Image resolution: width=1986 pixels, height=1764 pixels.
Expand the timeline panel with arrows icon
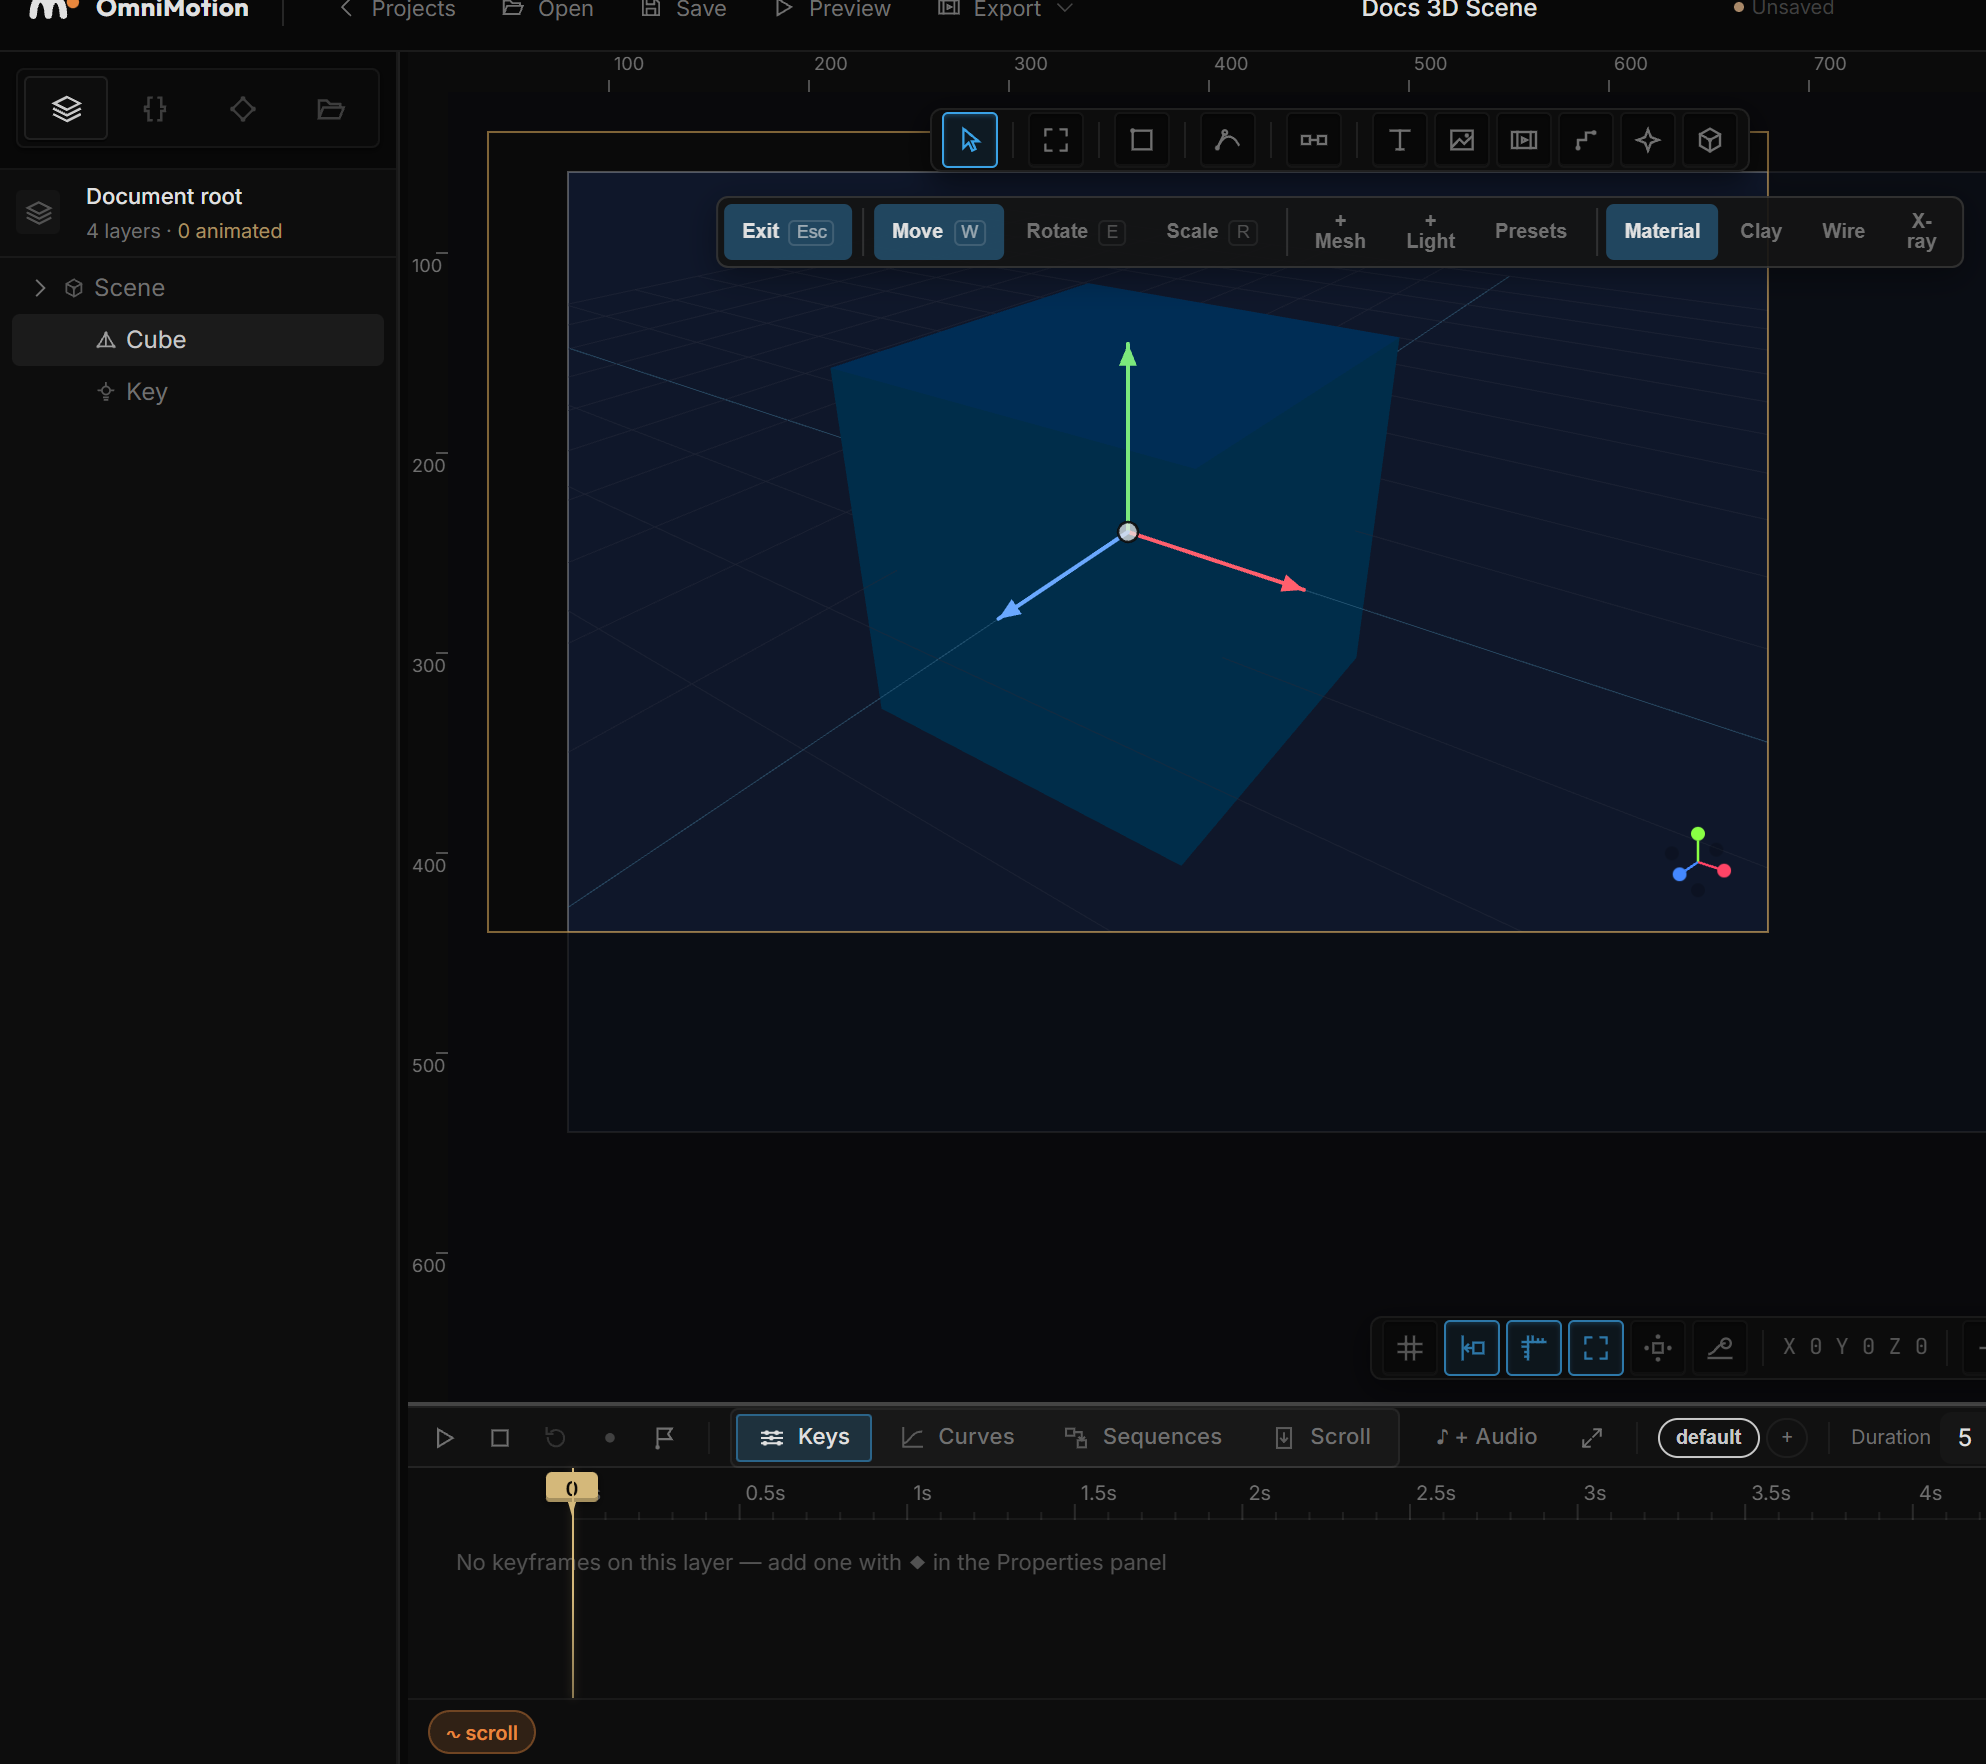1592,1438
